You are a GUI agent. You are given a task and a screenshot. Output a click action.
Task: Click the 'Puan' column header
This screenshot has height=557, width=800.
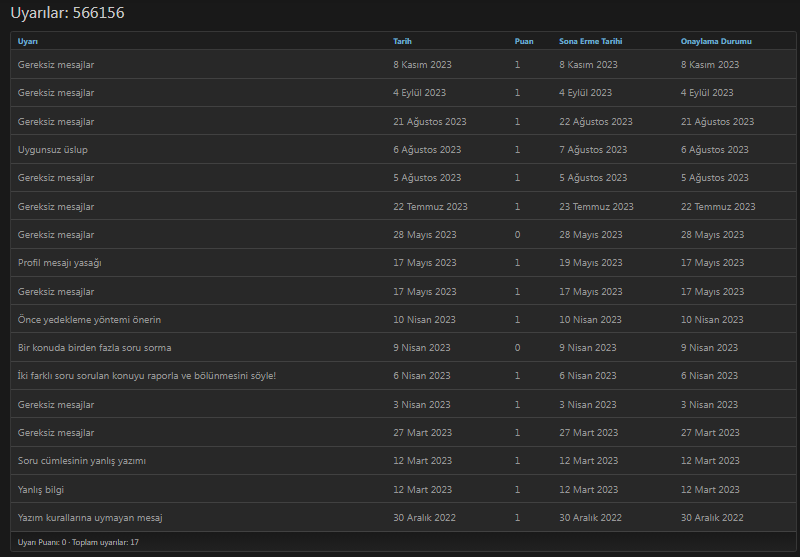tap(524, 41)
